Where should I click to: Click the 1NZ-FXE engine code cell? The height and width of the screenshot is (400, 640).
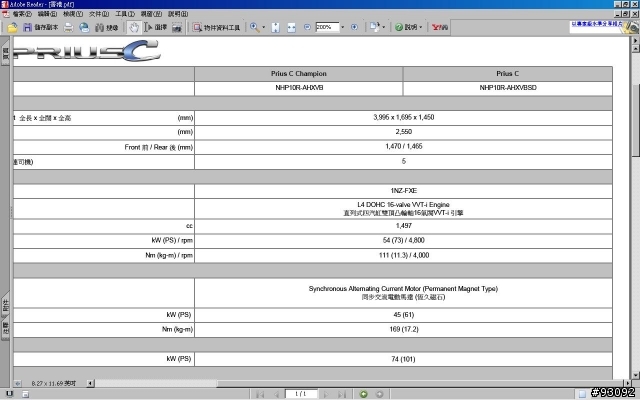(404, 191)
